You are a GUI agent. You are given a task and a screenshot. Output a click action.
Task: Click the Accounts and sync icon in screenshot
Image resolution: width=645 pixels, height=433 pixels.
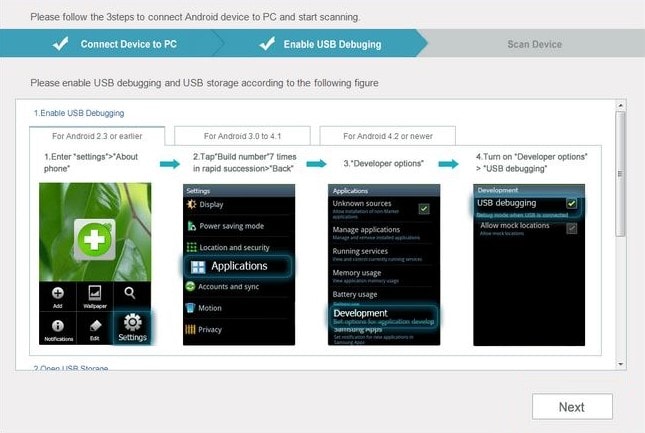click(190, 286)
